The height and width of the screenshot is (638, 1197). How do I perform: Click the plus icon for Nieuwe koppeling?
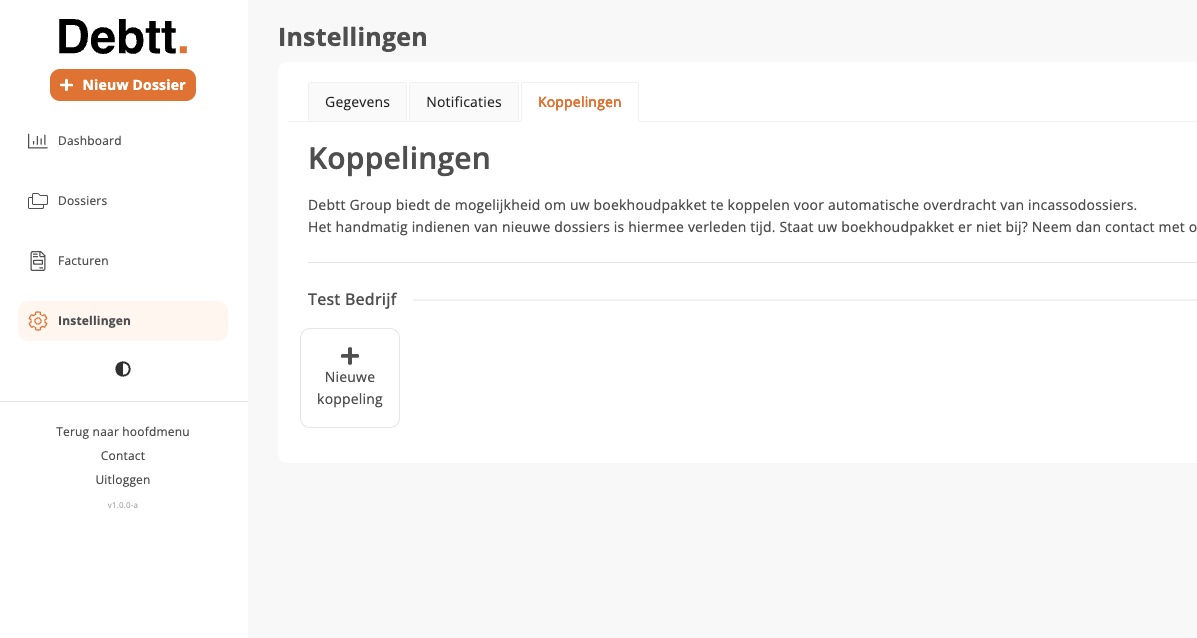coord(350,355)
